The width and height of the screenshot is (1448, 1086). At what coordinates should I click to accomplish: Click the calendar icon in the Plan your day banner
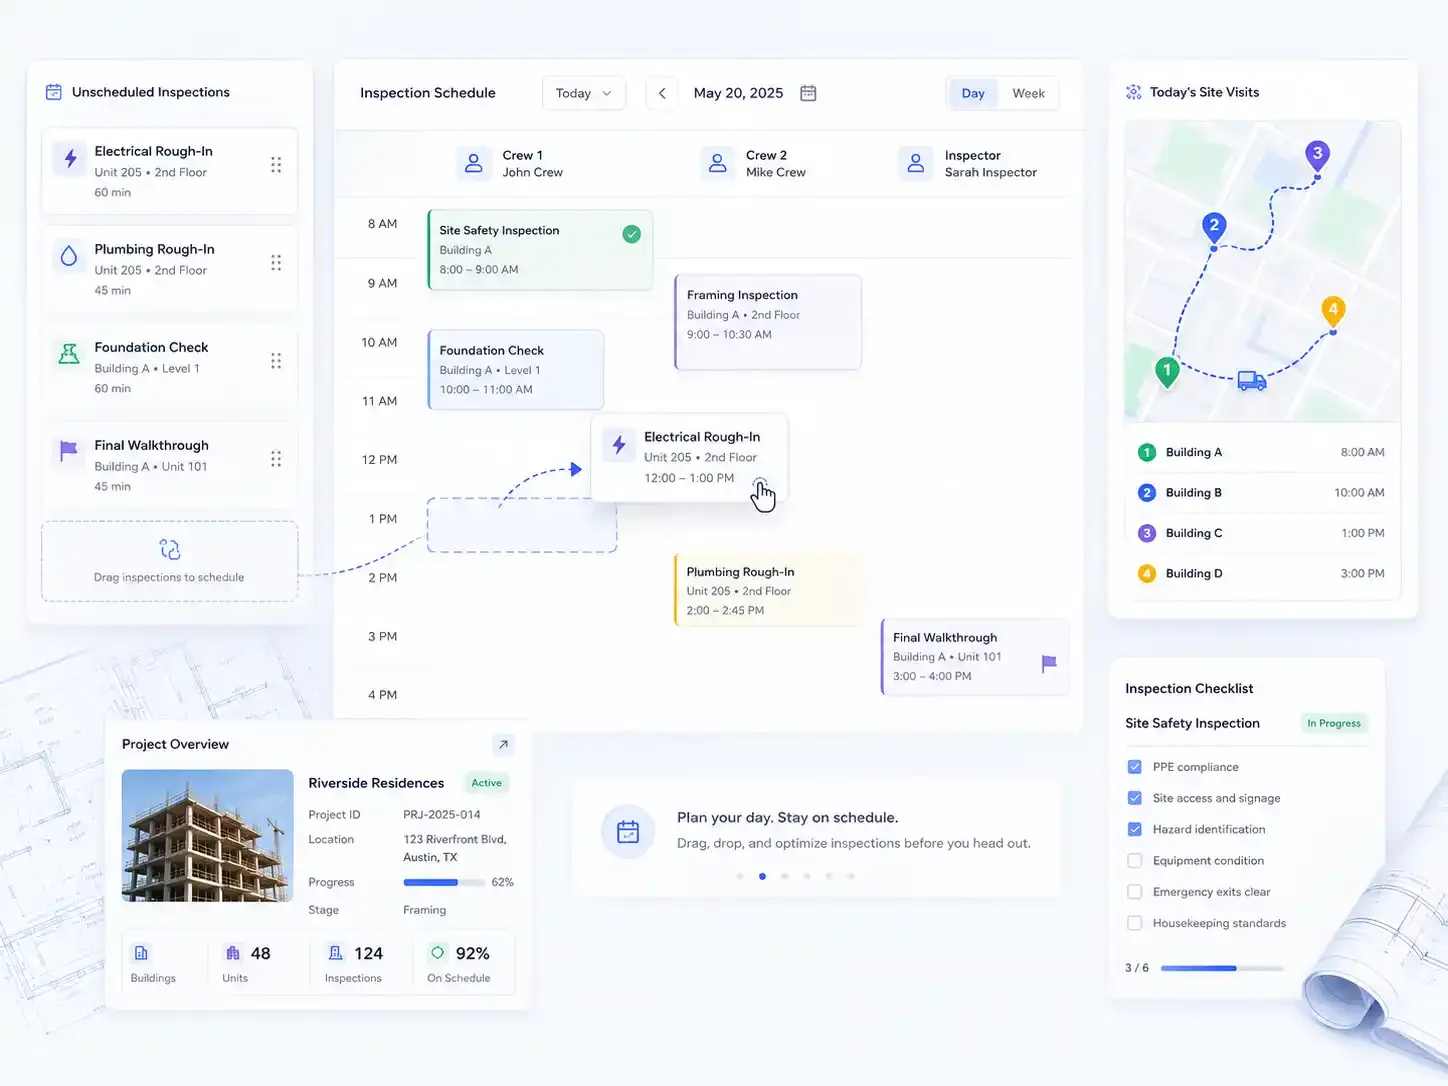pos(628,831)
